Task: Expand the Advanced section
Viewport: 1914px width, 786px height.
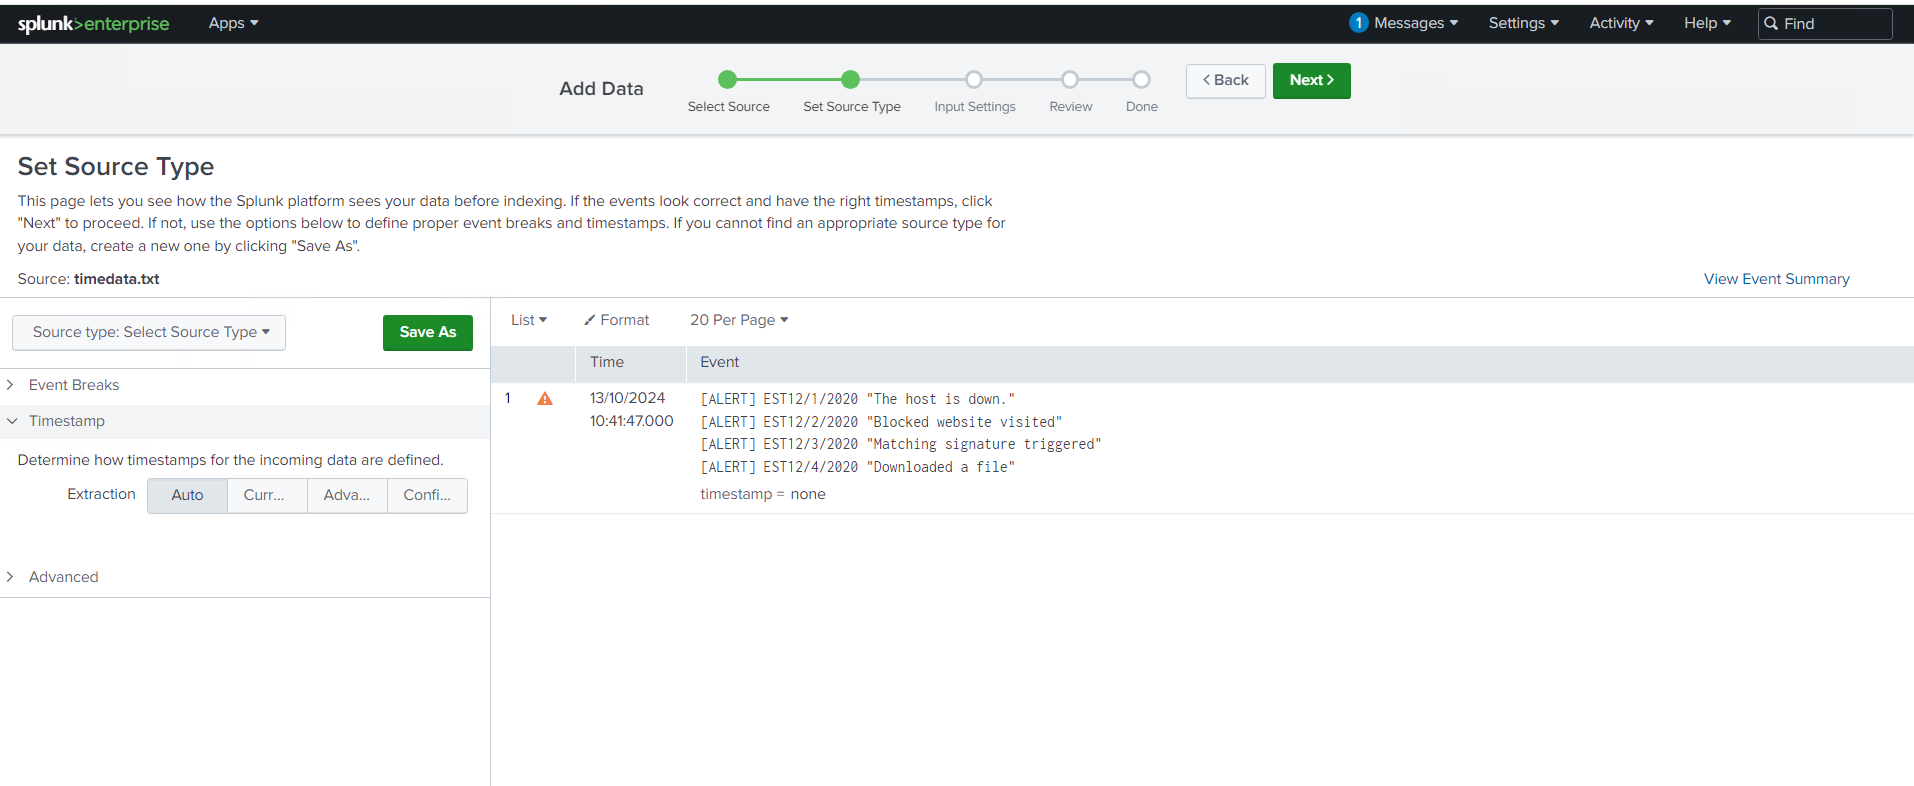Action: (x=63, y=577)
